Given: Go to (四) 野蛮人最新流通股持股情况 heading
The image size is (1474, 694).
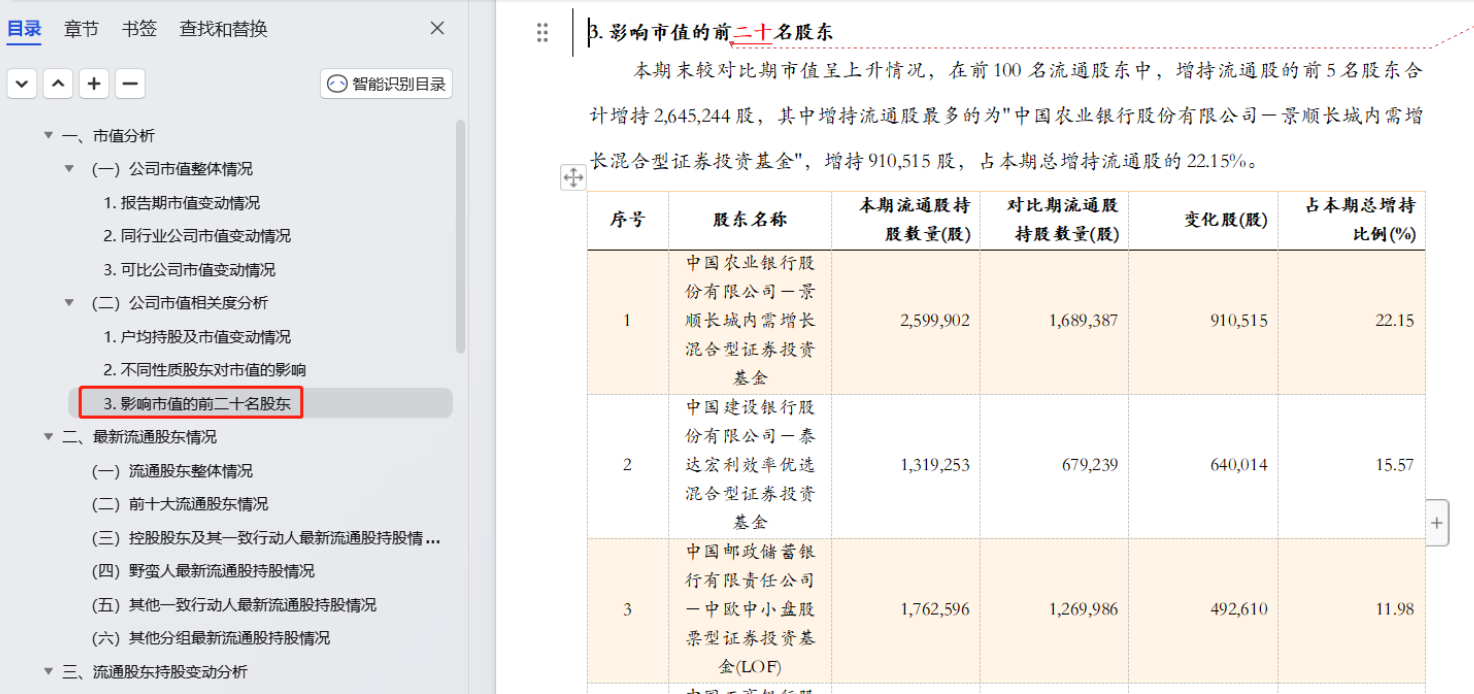Looking at the screenshot, I should click(x=203, y=570).
